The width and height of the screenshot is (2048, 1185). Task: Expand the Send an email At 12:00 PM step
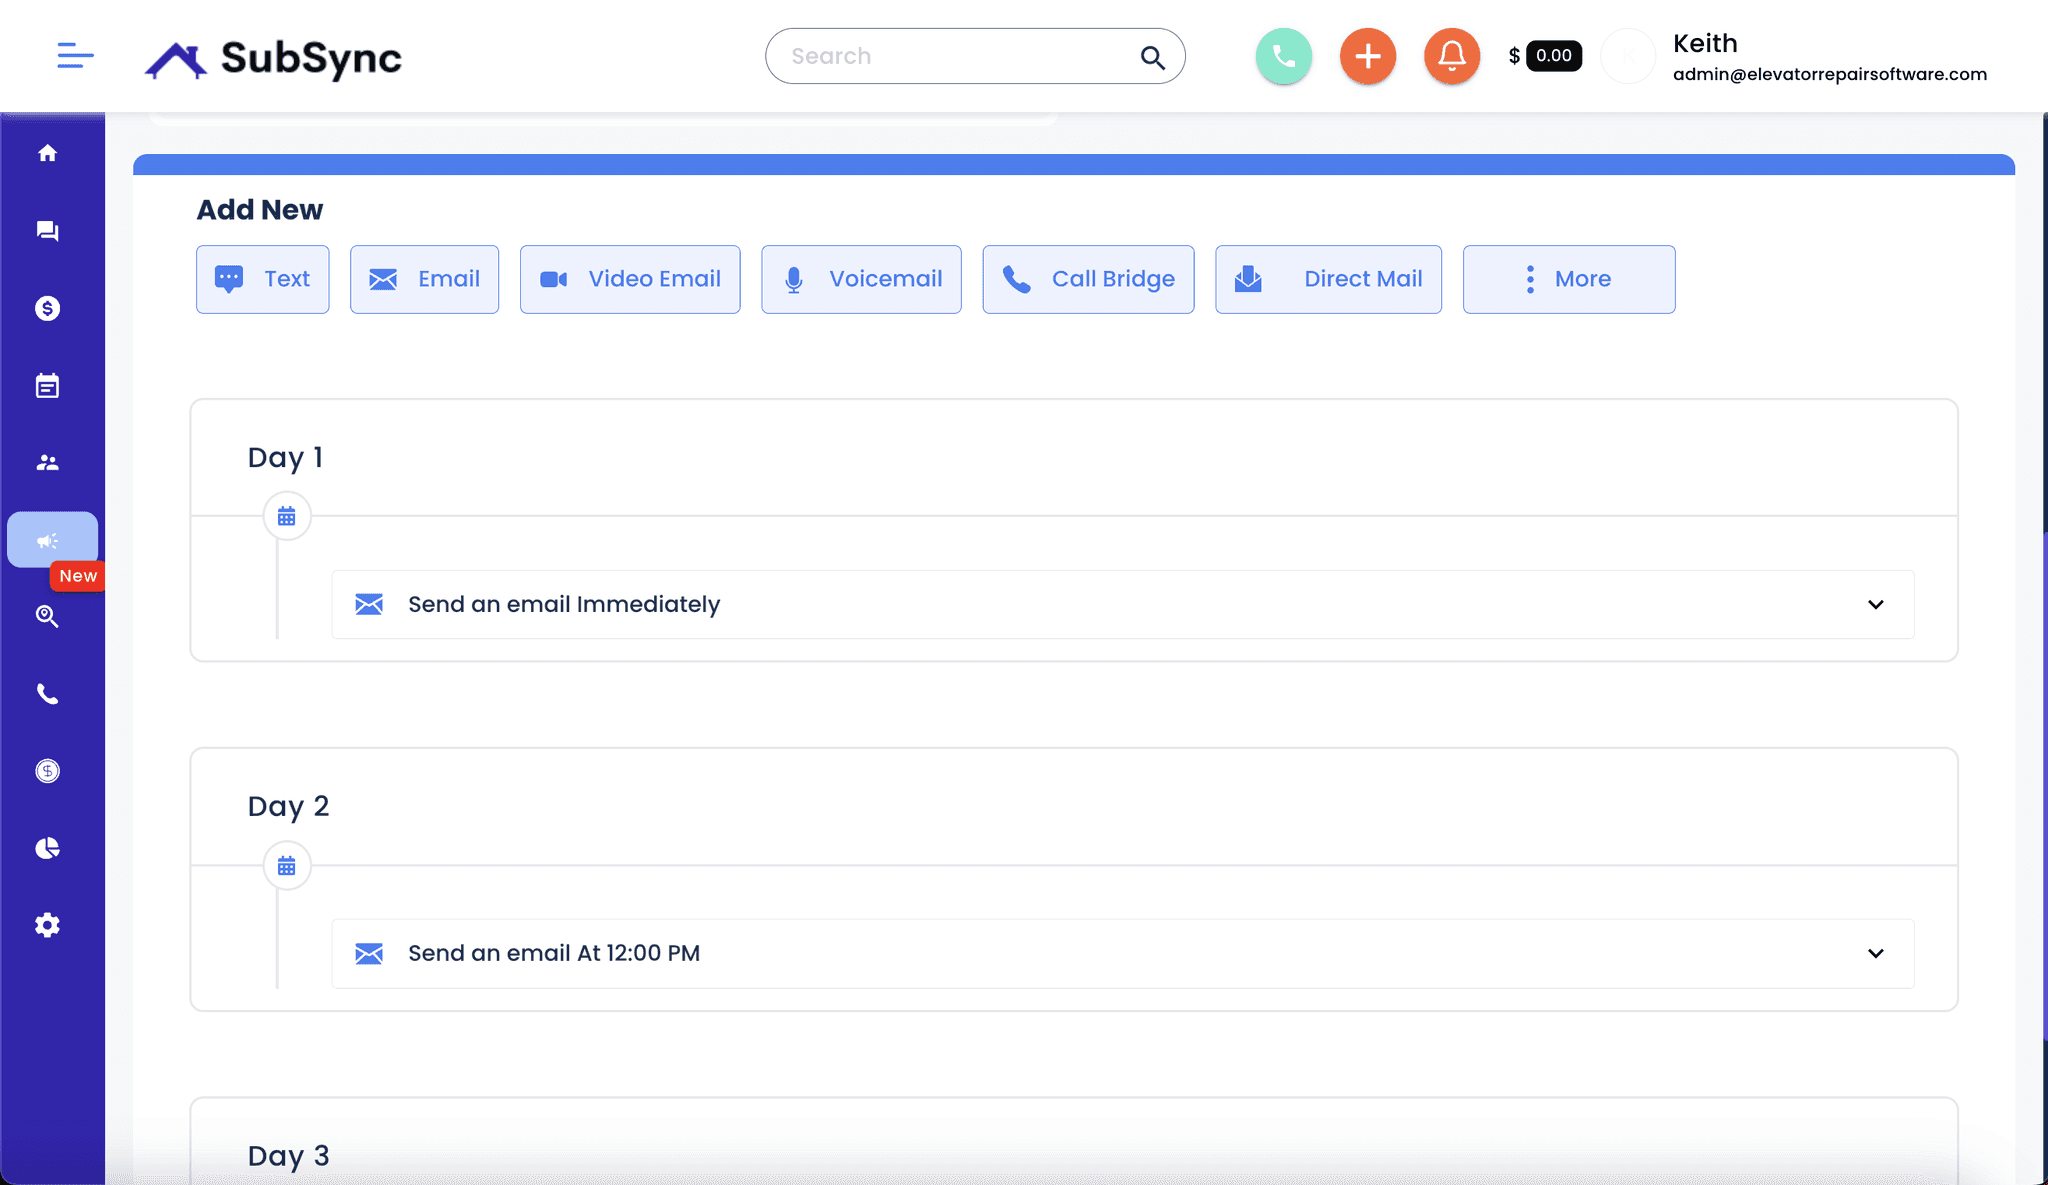pyautogui.click(x=1874, y=953)
